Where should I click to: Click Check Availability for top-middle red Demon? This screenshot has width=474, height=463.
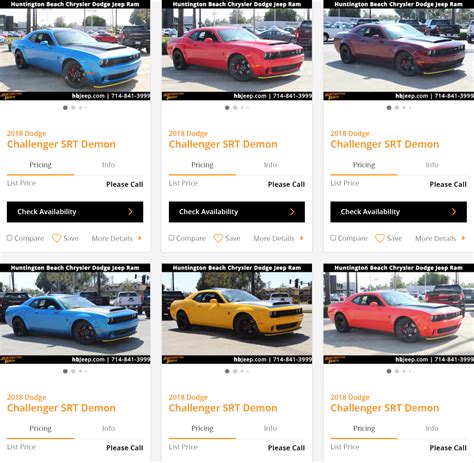pyautogui.click(x=237, y=212)
